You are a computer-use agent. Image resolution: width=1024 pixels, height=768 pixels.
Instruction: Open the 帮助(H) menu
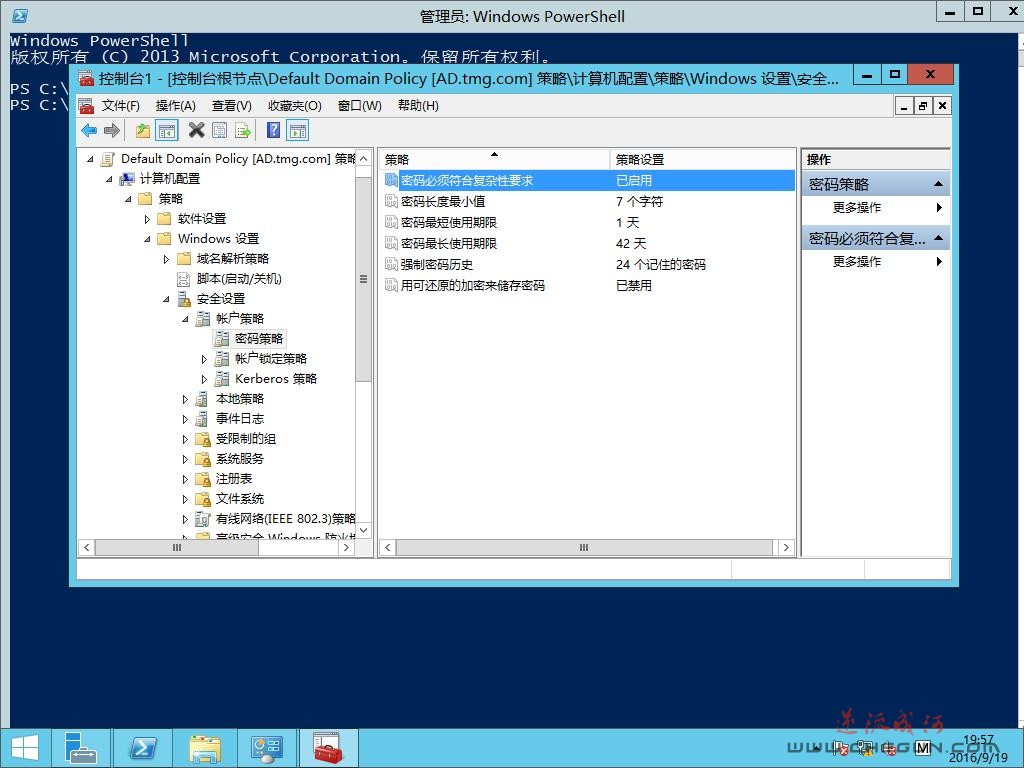tap(419, 106)
